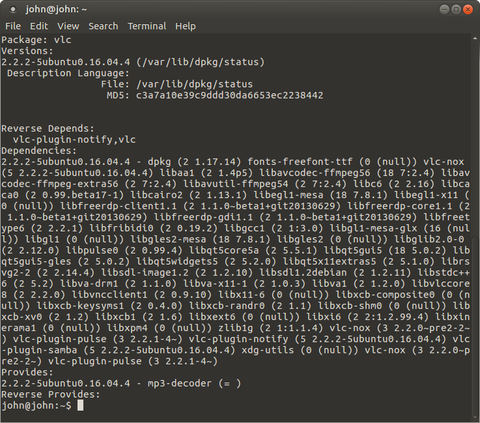Click the cursor at the command prompt
Screen dimensions: 480x423
80,406
